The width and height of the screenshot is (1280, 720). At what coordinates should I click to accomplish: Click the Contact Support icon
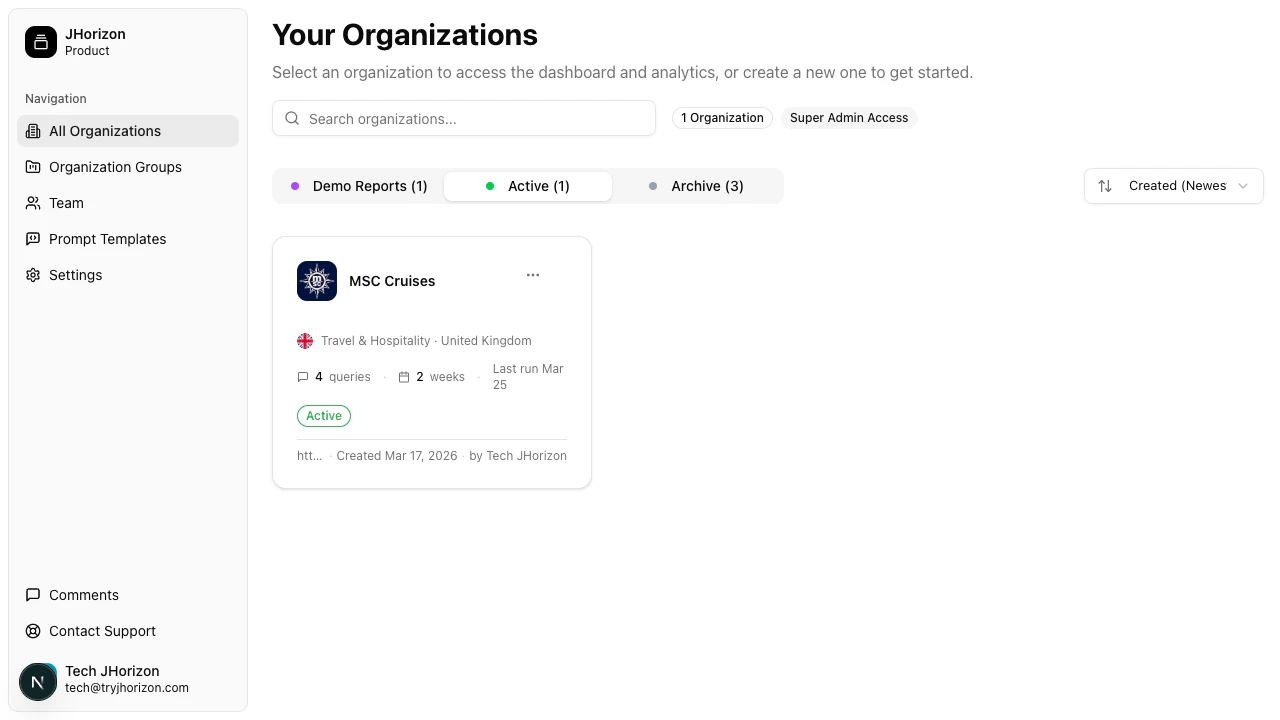click(33, 631)
